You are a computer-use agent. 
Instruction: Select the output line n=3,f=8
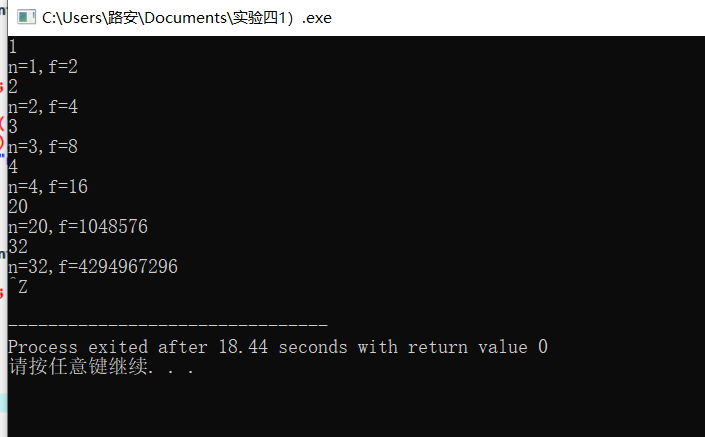point(43,147)
